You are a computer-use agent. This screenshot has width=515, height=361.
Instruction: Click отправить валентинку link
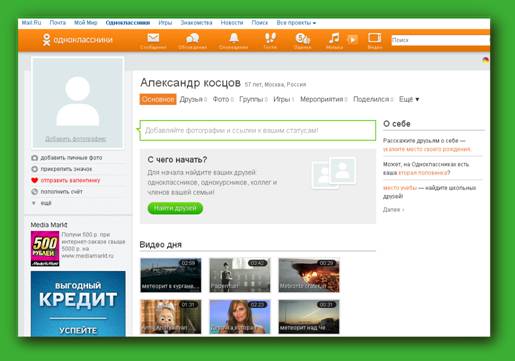tap(70, 180)
